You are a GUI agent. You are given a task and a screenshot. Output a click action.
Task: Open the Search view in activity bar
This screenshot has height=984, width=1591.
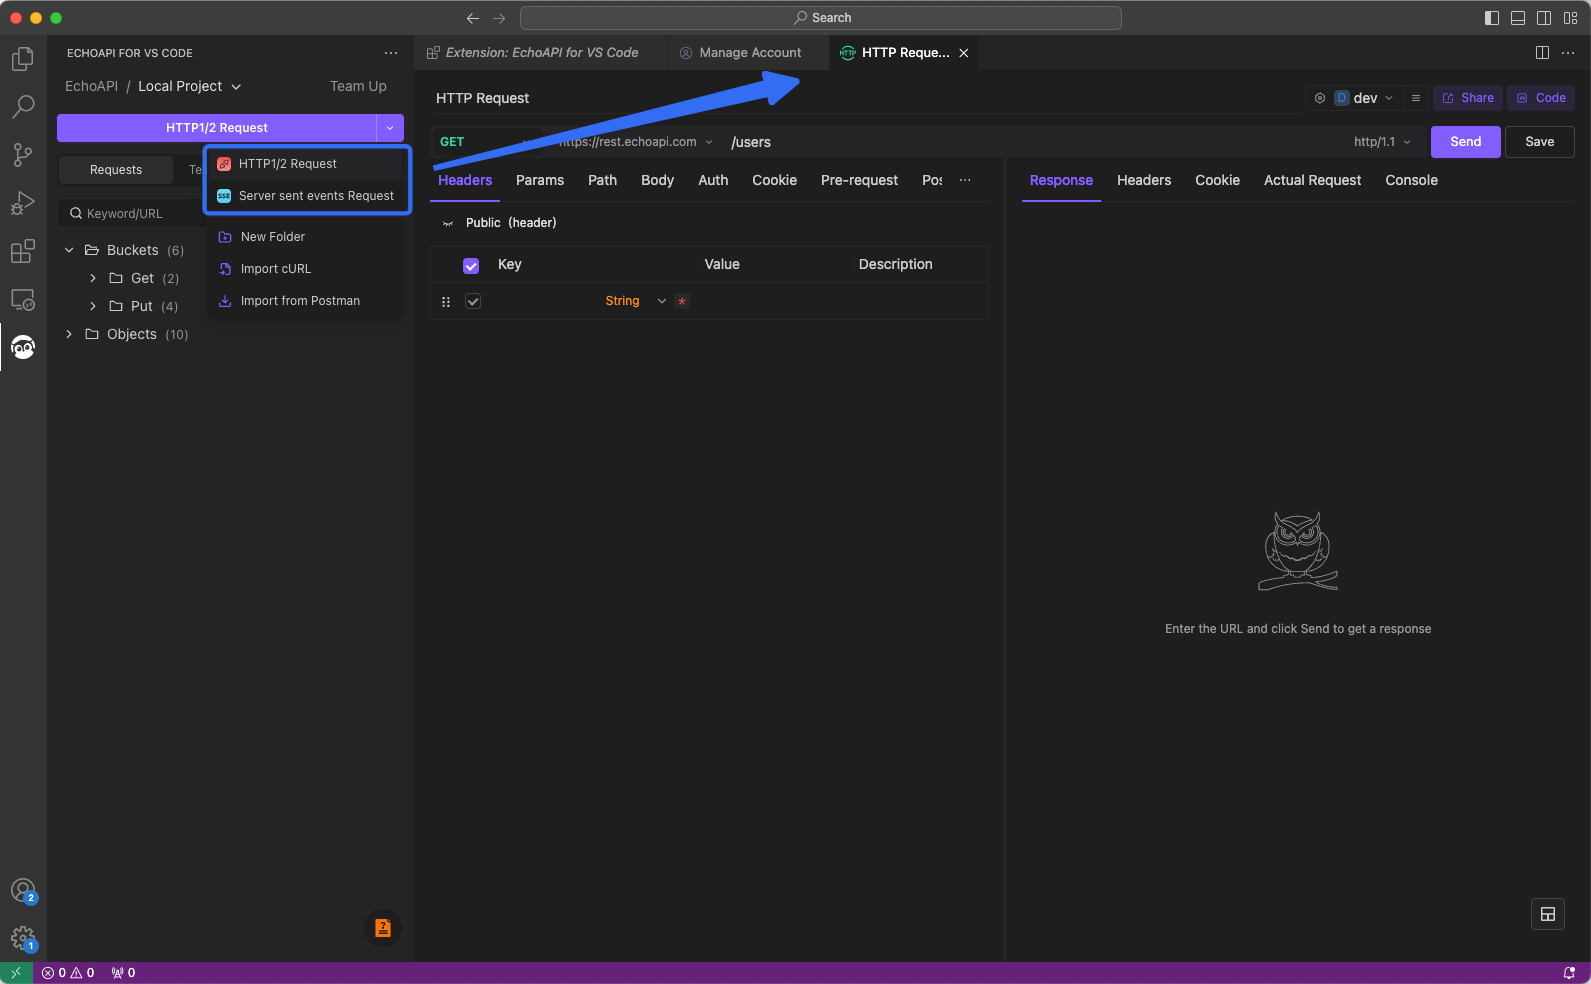click(23, 107)
